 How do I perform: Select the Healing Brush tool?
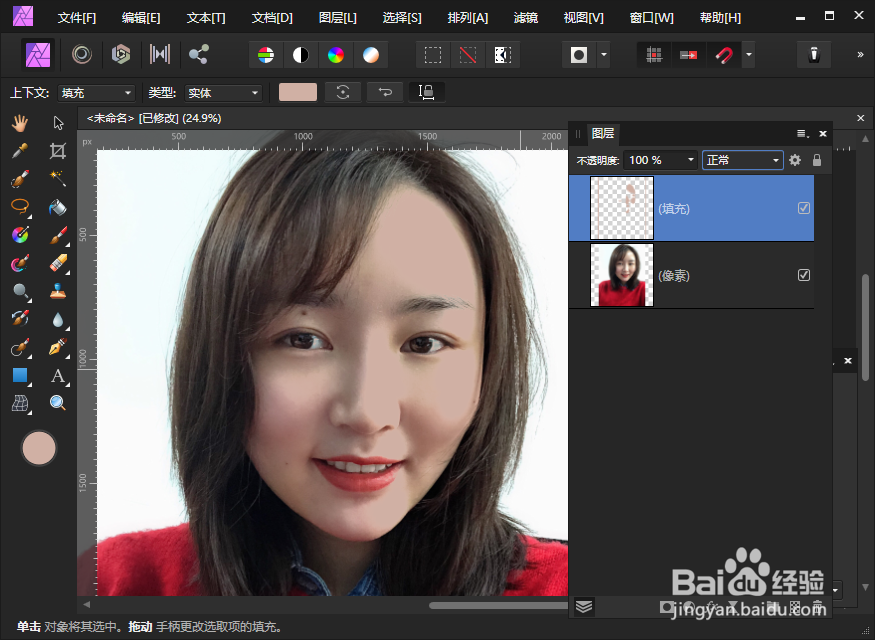click(20, 347)
